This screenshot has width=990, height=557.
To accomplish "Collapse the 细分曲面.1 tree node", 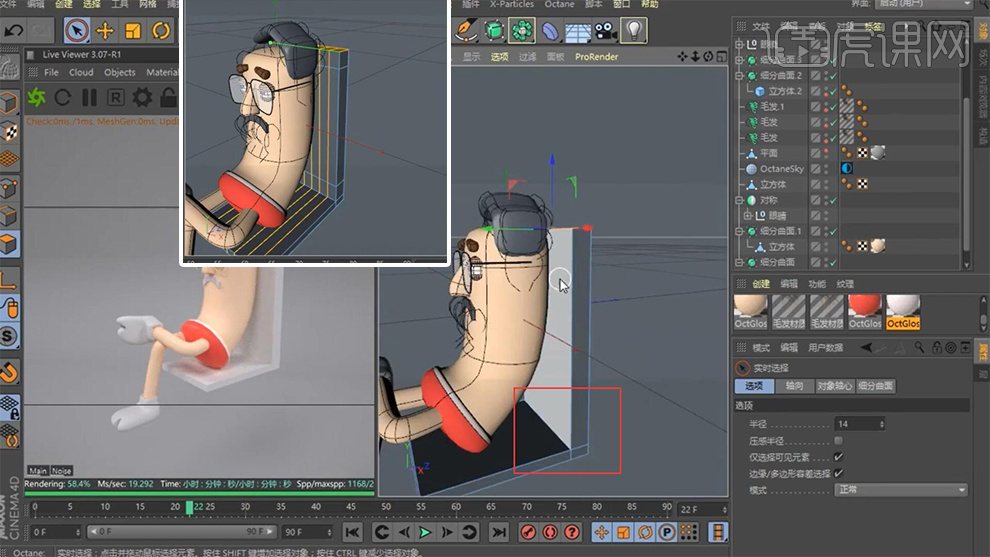I will 739,231.
